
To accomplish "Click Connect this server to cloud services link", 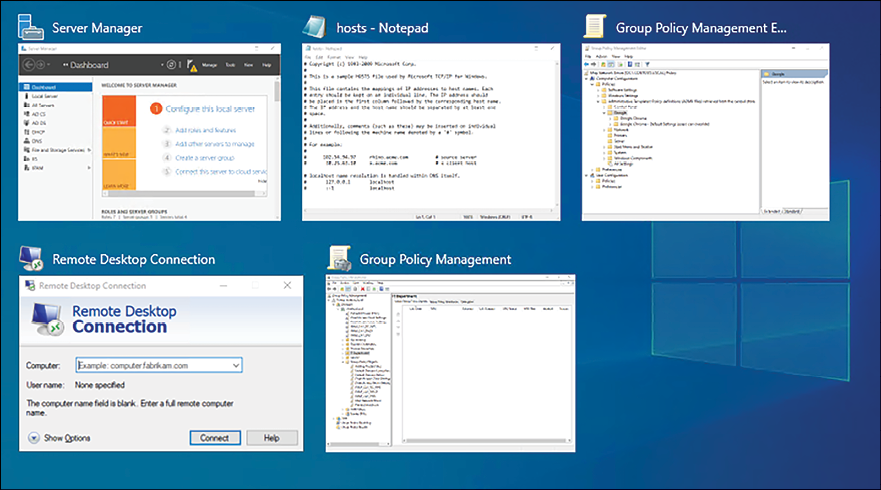I will [x=221, y=171].
